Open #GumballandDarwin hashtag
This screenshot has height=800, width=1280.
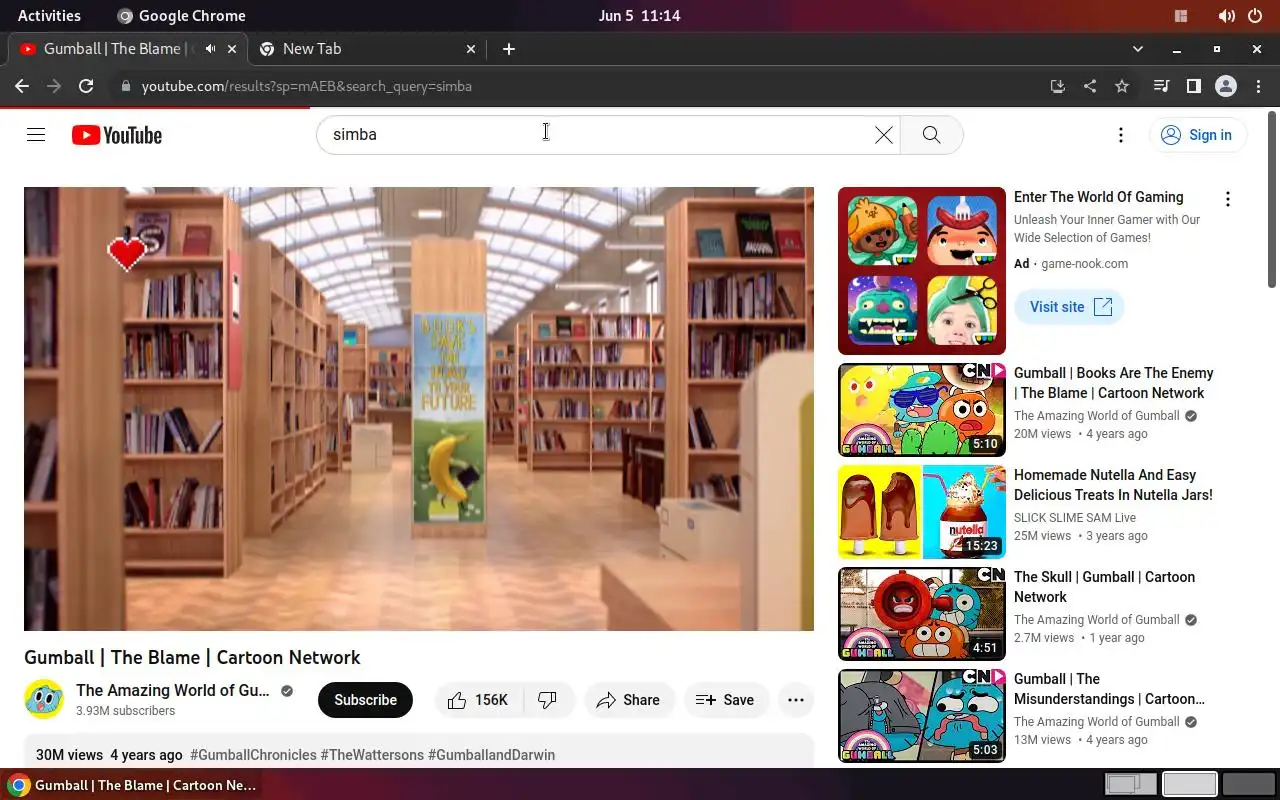coord(491,755)
